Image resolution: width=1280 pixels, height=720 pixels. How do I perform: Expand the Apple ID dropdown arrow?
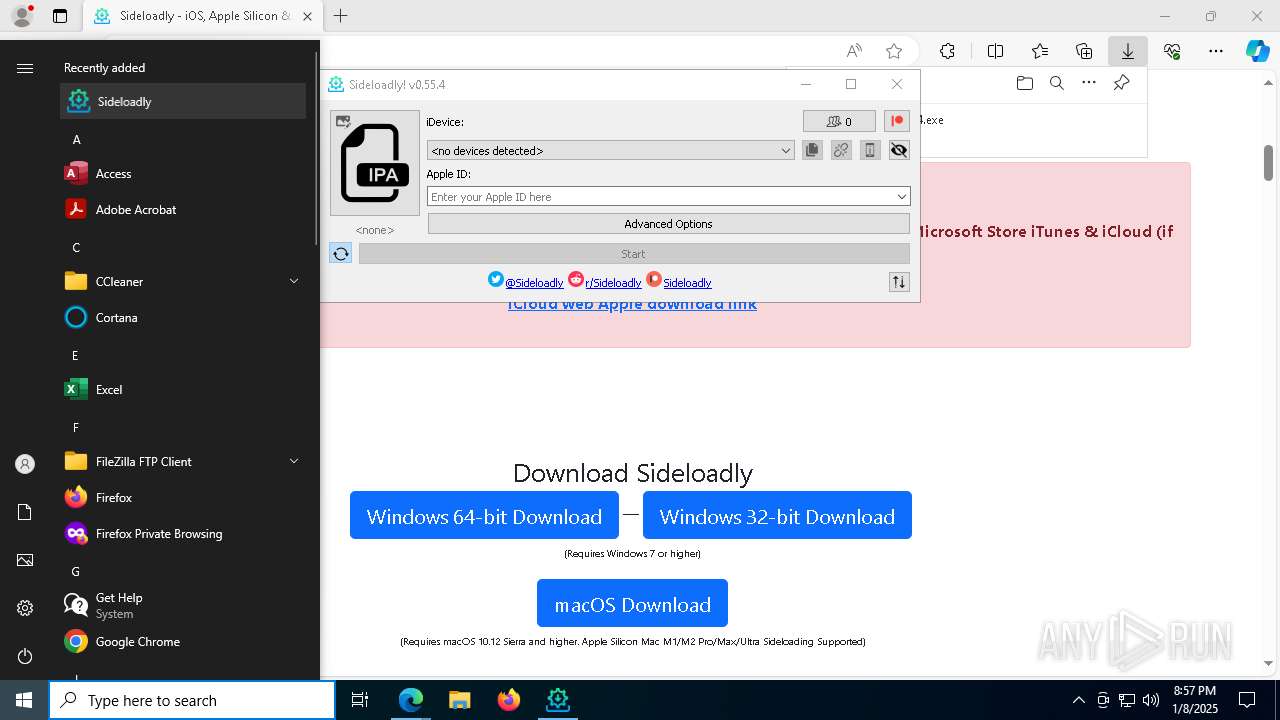(x=902, y=197)
